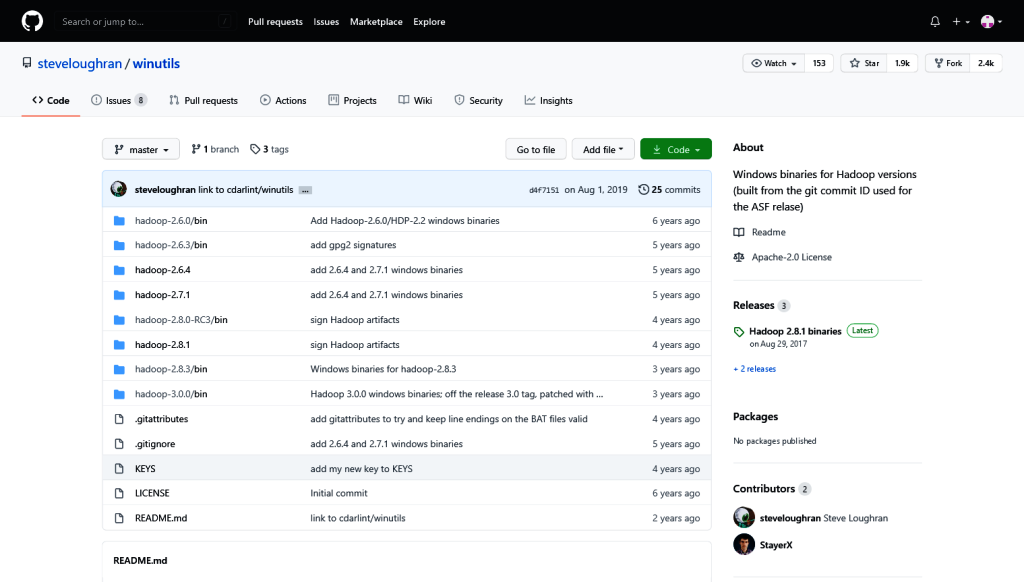Viewport: 1024px width, 582px height.
Task: Open commit message 'add gpg2 signatures'
Action: coord(353,245)
